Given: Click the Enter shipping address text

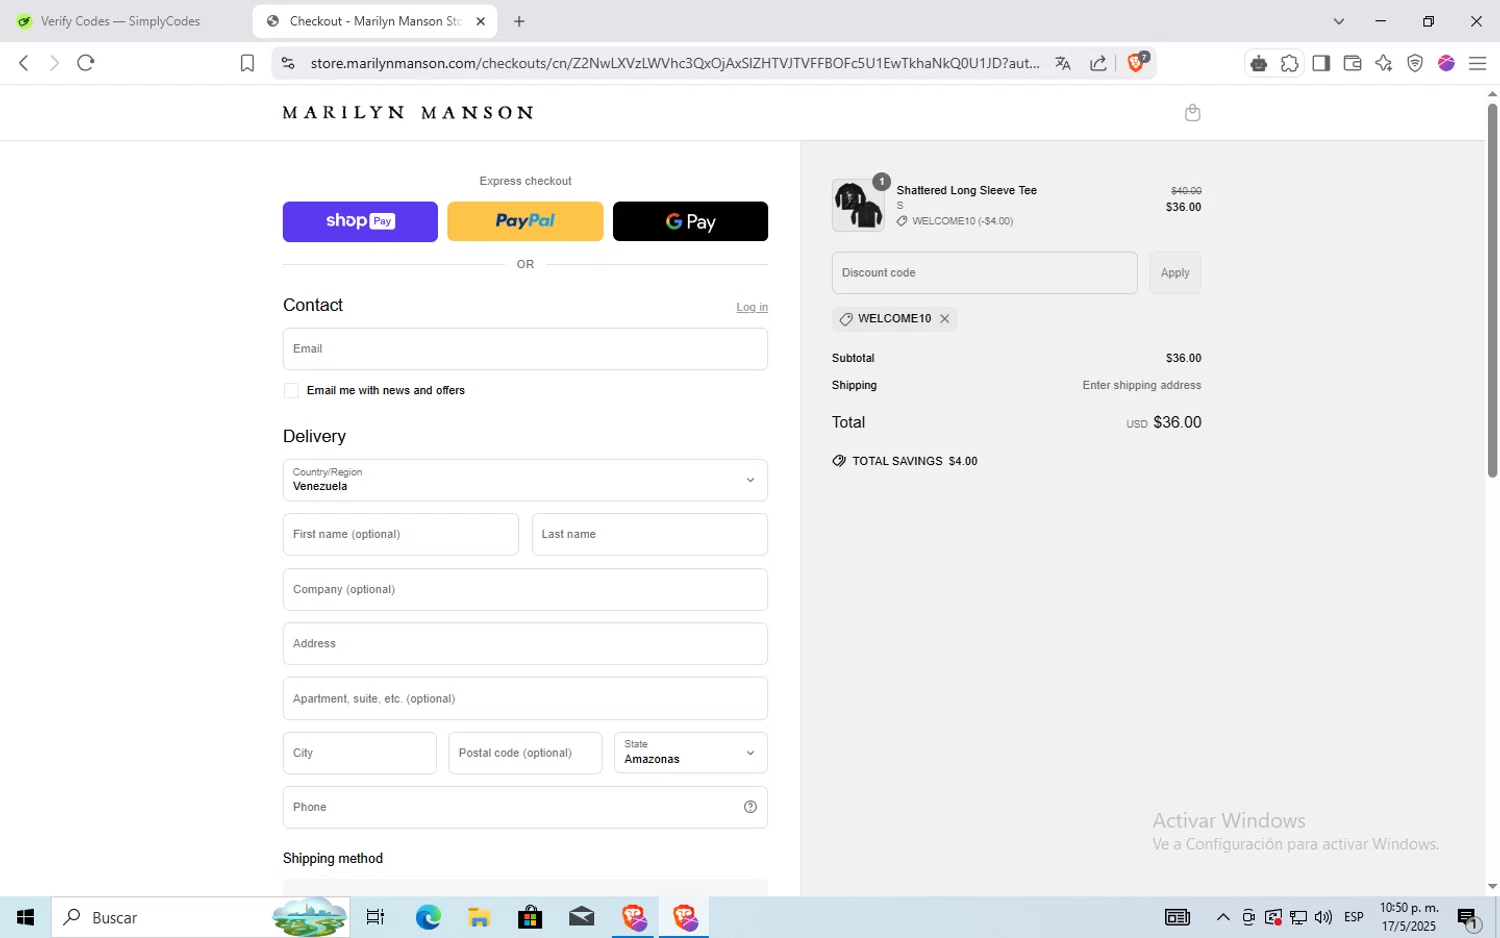Looking at the screenshot, I should tap(1142, 385).
